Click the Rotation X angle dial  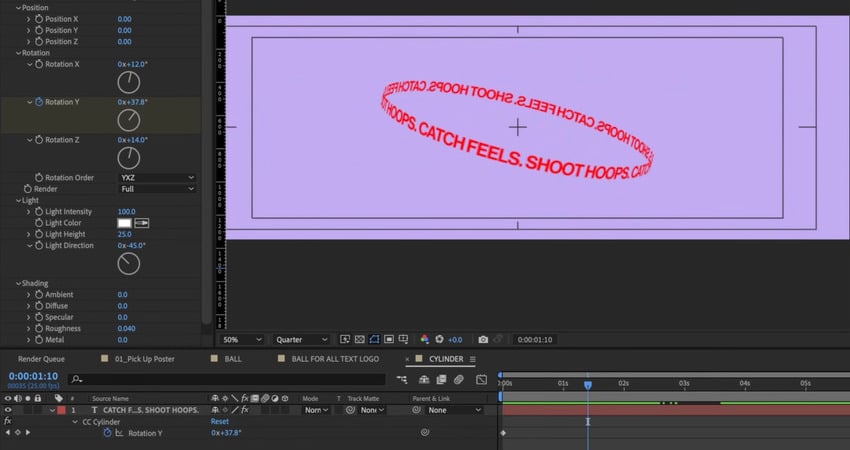point(129,82)
